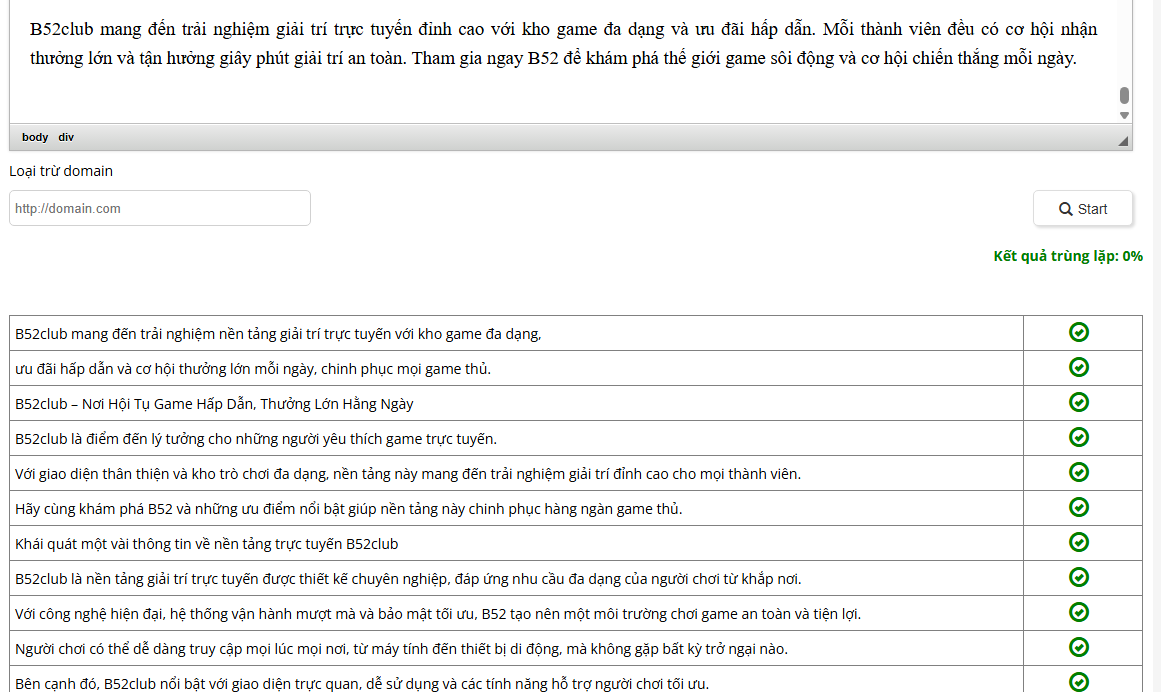This screenshot has width=1161, height=692.
Task: Click check icon for 'Khái quát một vài' row
Action: [x=1079, y=542]
